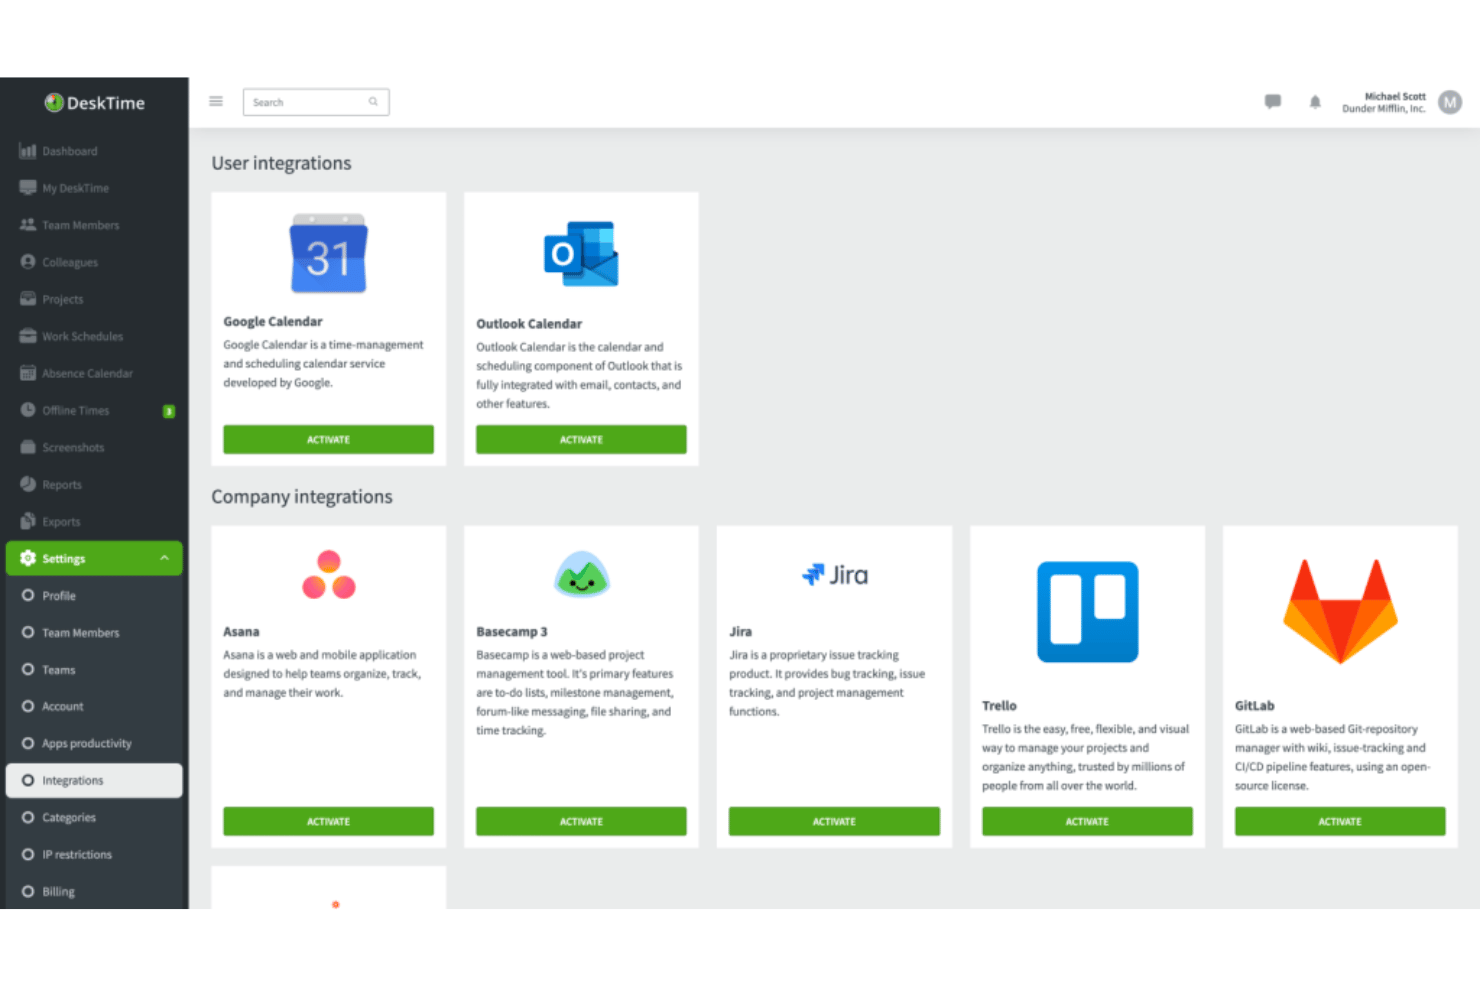
Task: Click the Projects folder icon
Action: [28, 299]
